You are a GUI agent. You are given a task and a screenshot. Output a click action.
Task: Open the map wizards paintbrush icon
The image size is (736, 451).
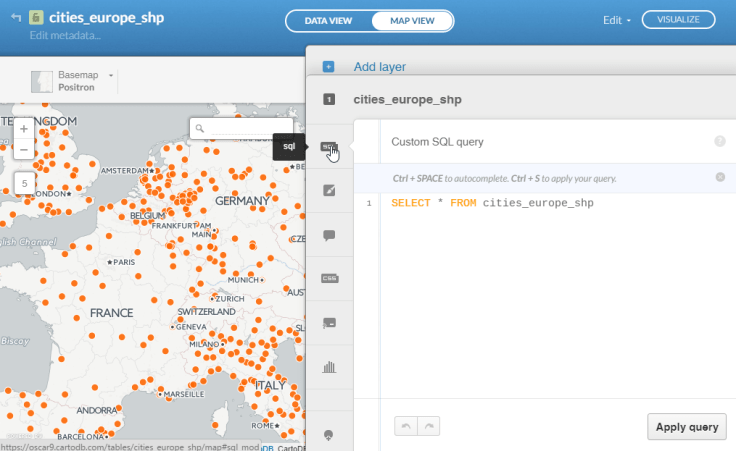coord(329,191)
